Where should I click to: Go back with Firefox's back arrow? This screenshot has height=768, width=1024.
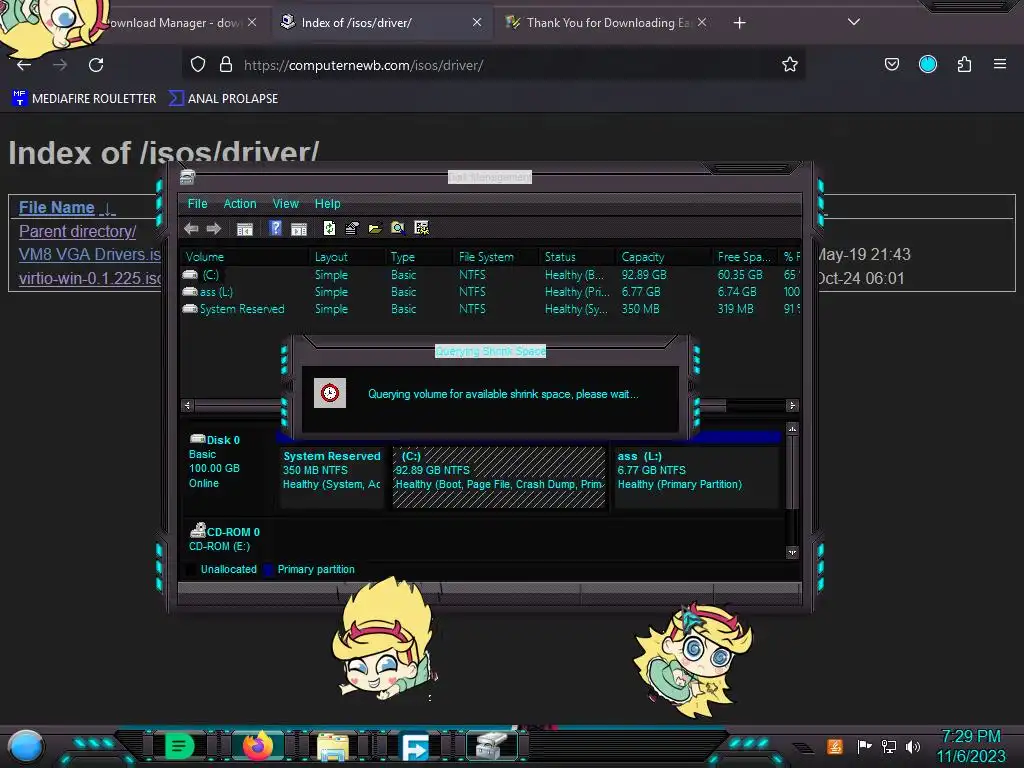tap(24, 65)
